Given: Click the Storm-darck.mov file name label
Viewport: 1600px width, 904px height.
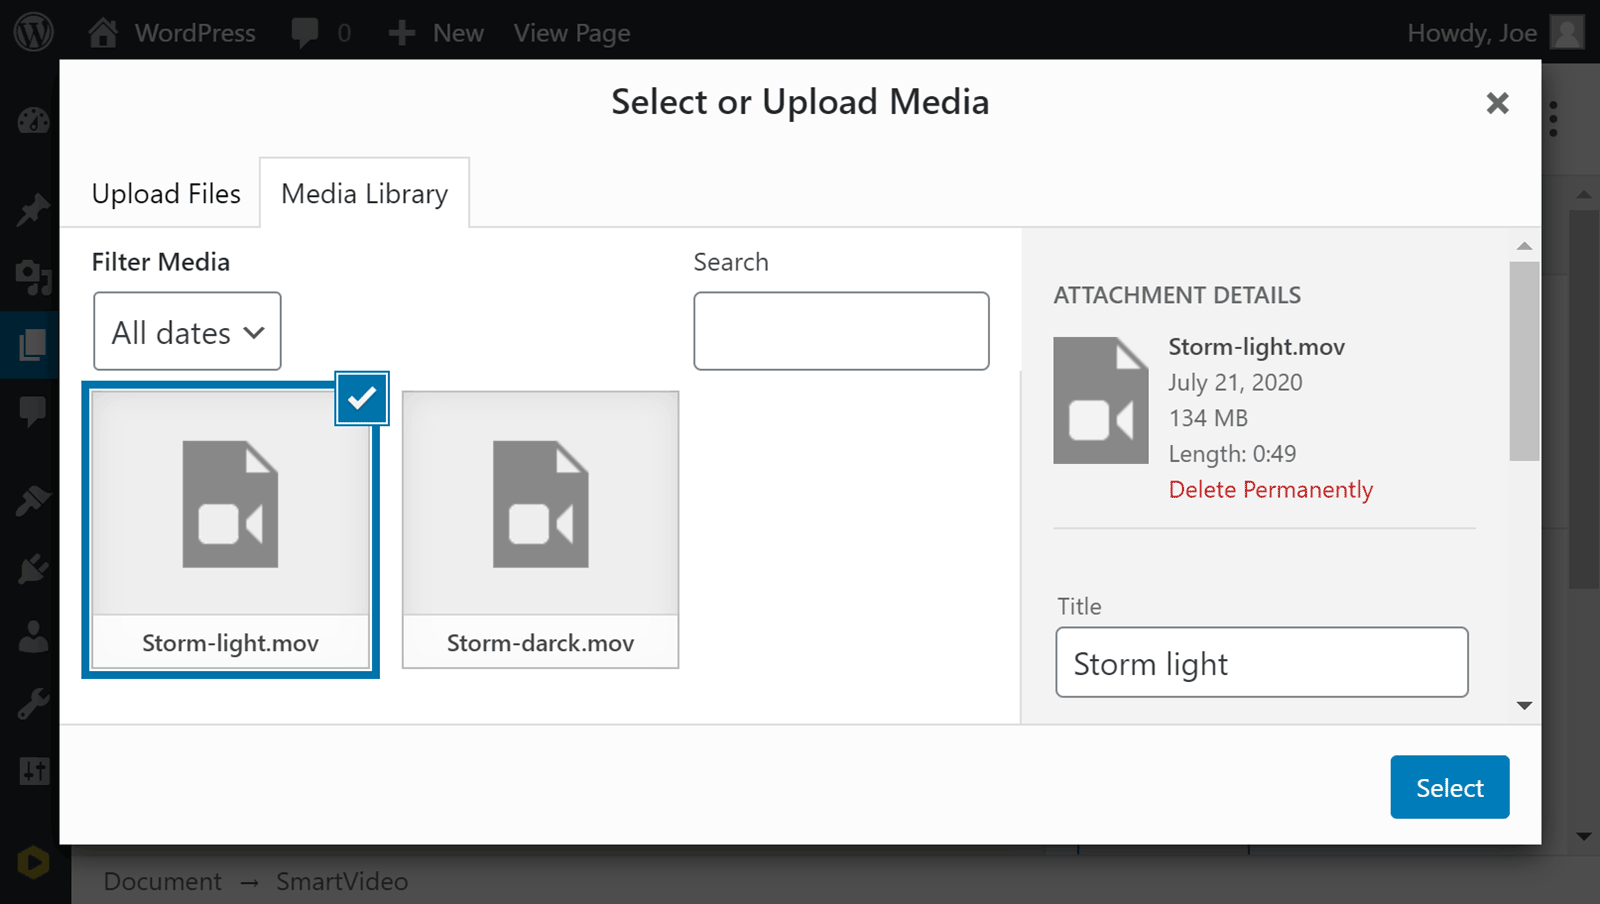Looking at the screenshot, I should point(540,643).
